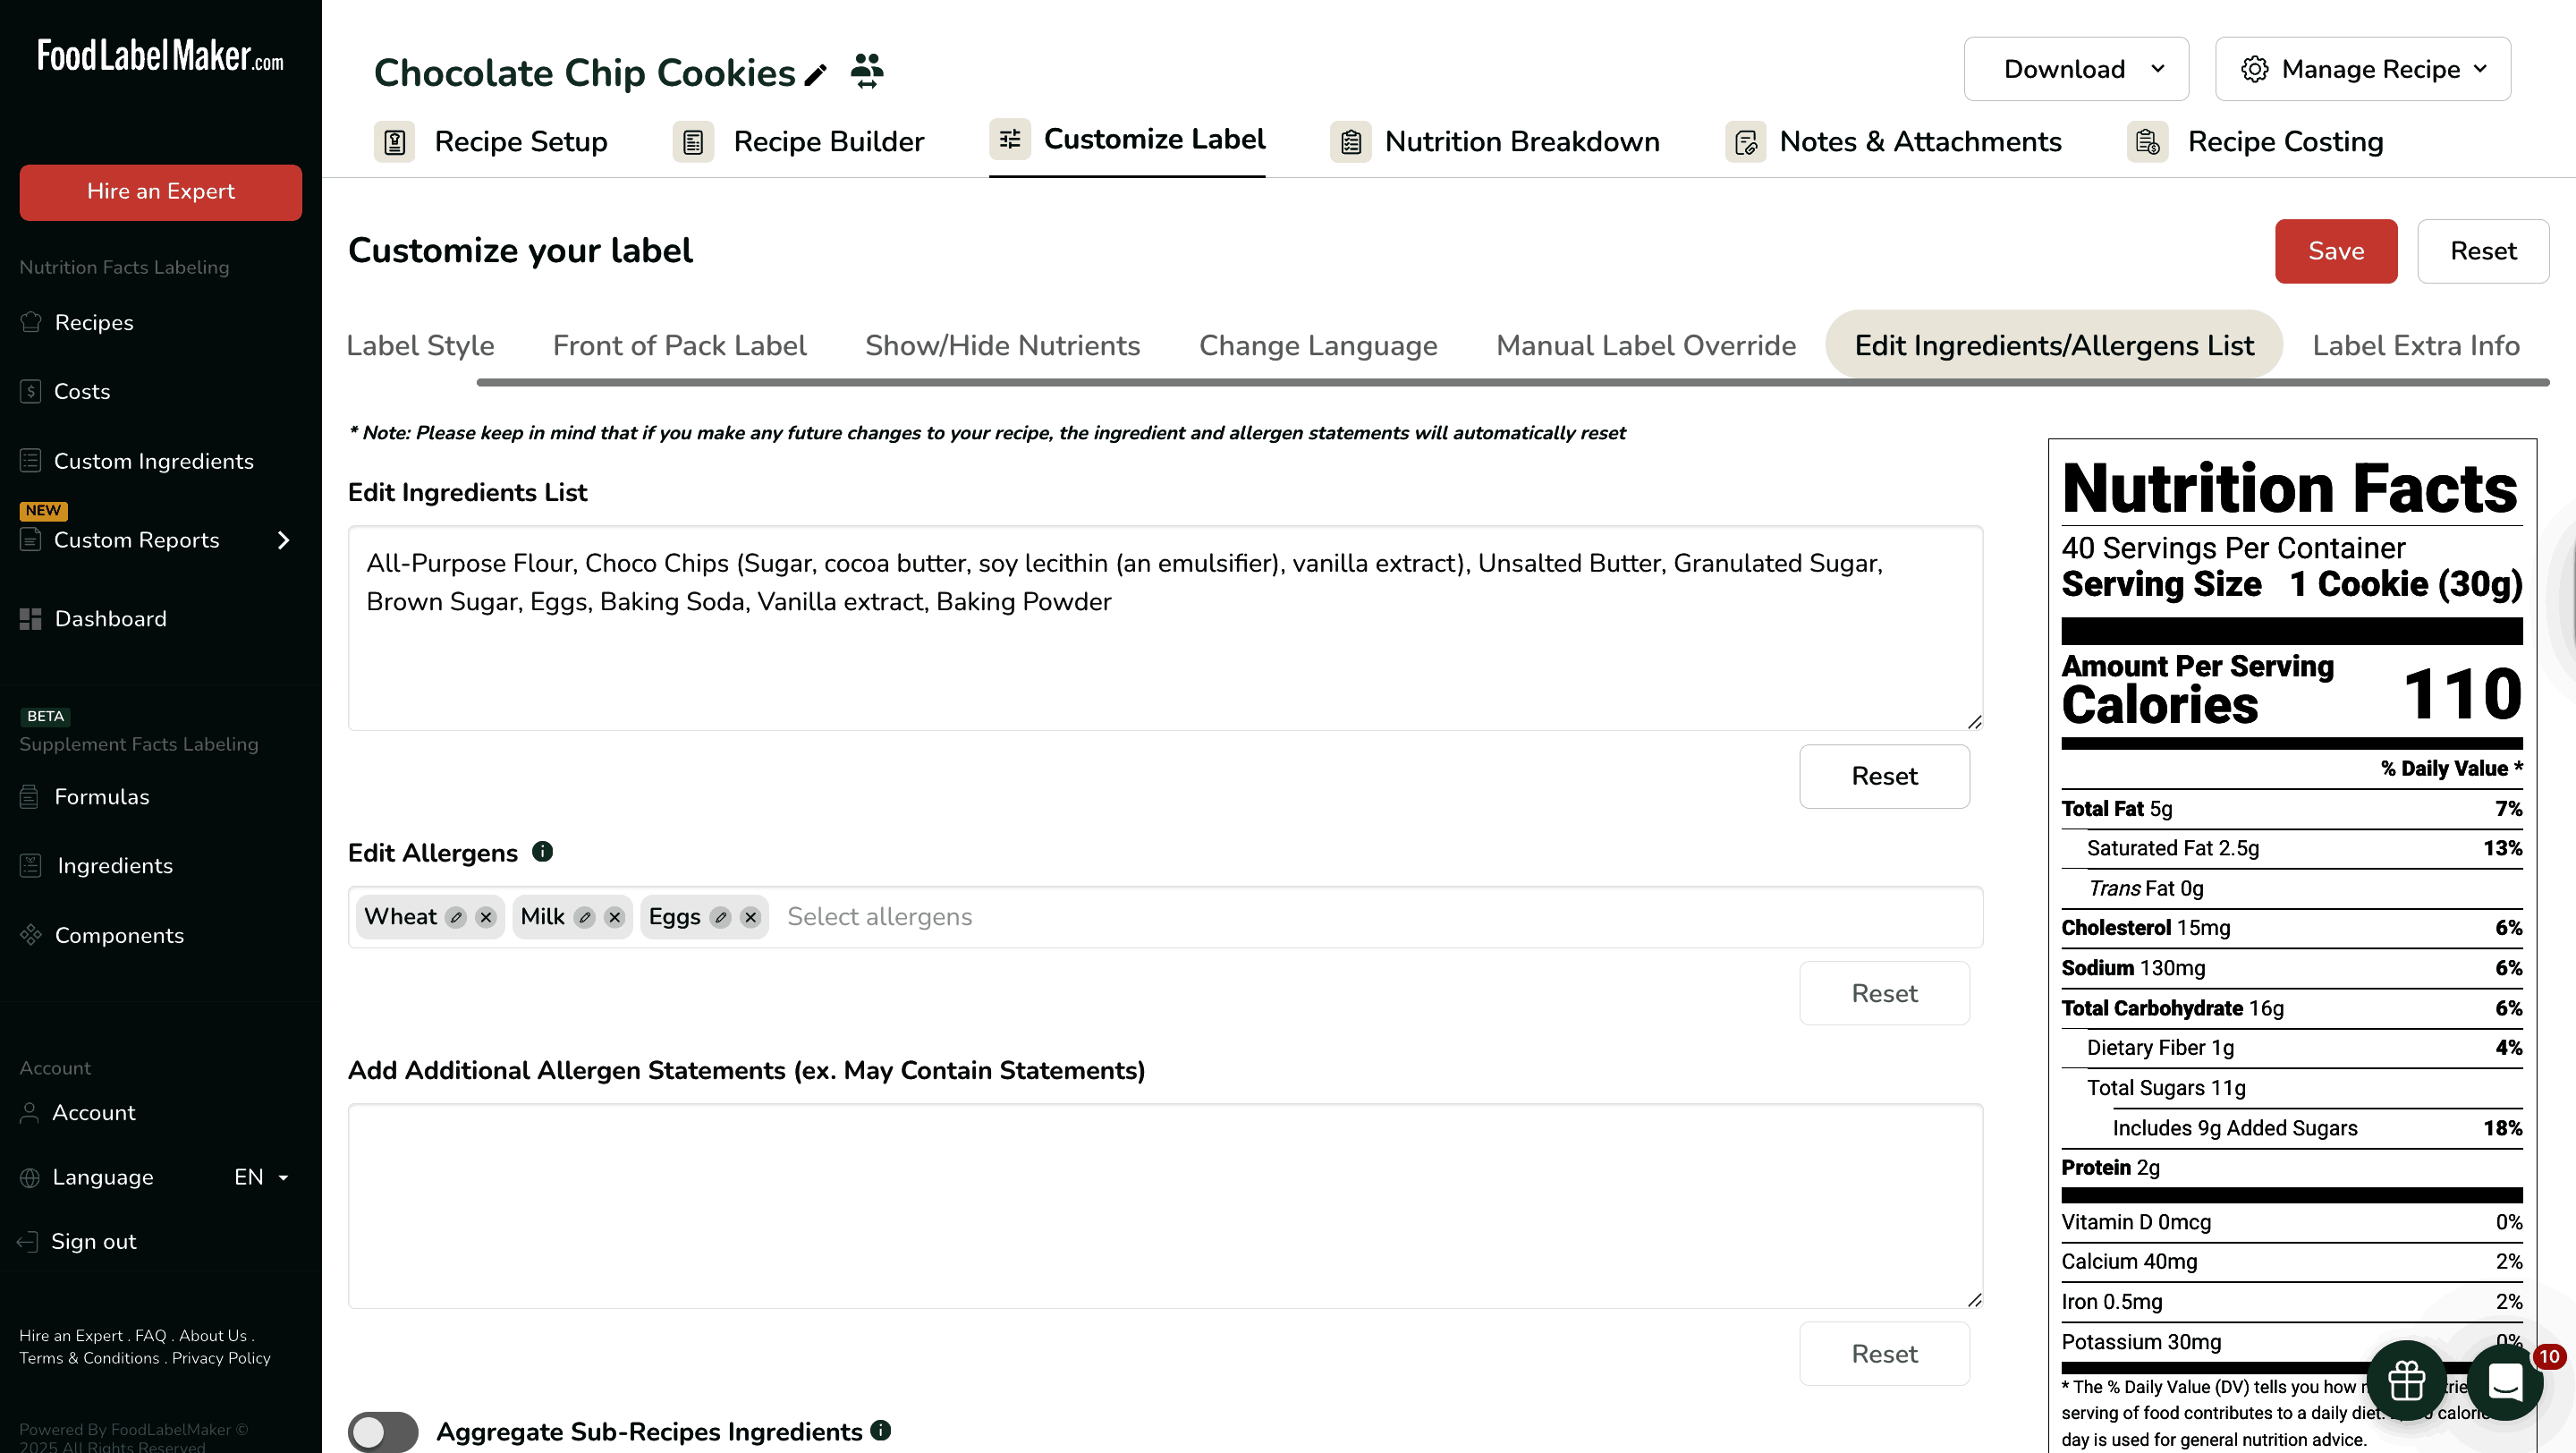Click the Edit Allergens info icon
Screen dimensions: 2576x1453
coord(542,852)
